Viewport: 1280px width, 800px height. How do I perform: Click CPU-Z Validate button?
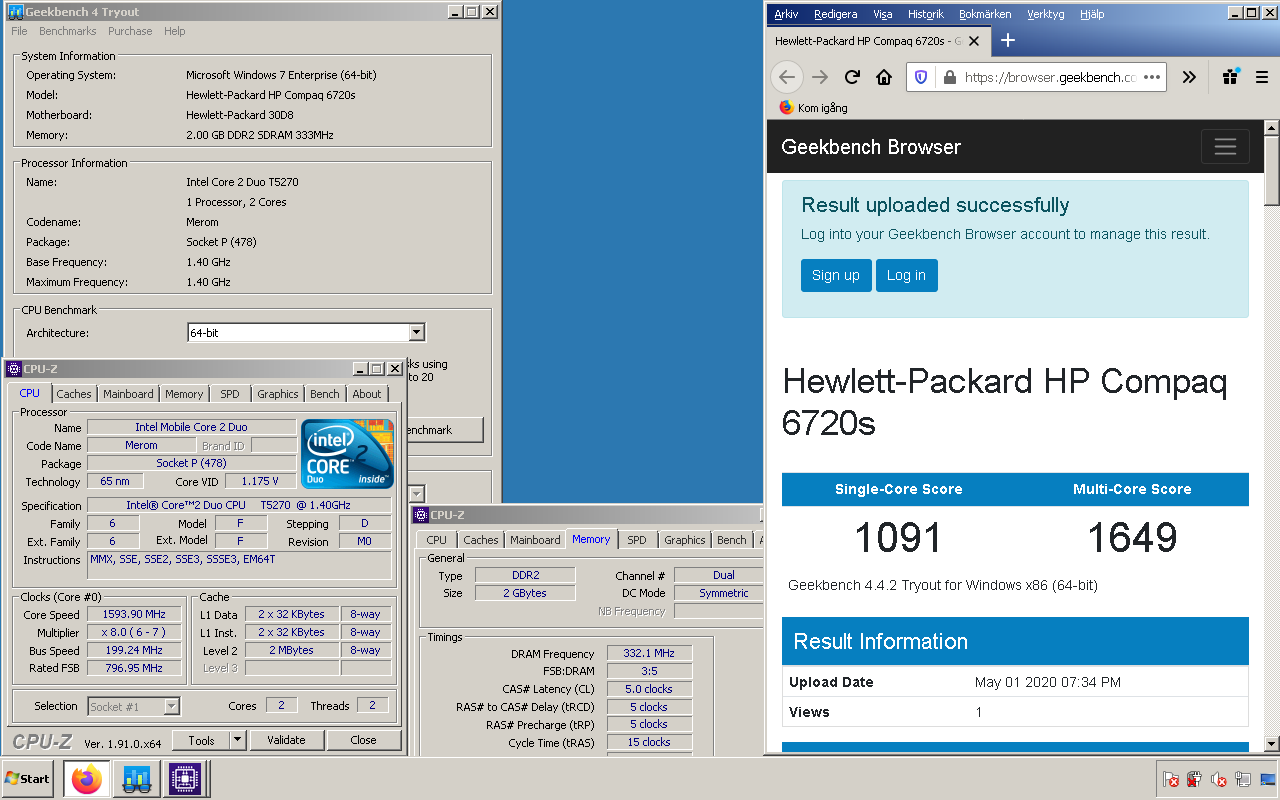[286, 740]
